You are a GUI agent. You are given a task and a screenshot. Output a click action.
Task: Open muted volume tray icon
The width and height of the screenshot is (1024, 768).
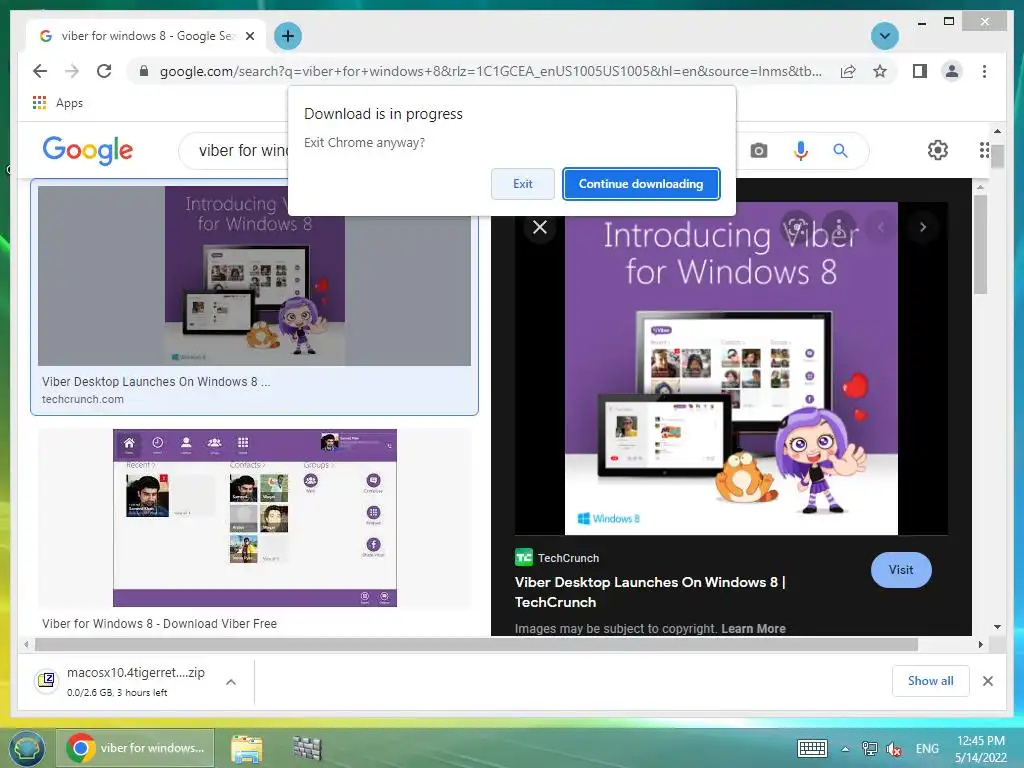[x=894, y=749]
